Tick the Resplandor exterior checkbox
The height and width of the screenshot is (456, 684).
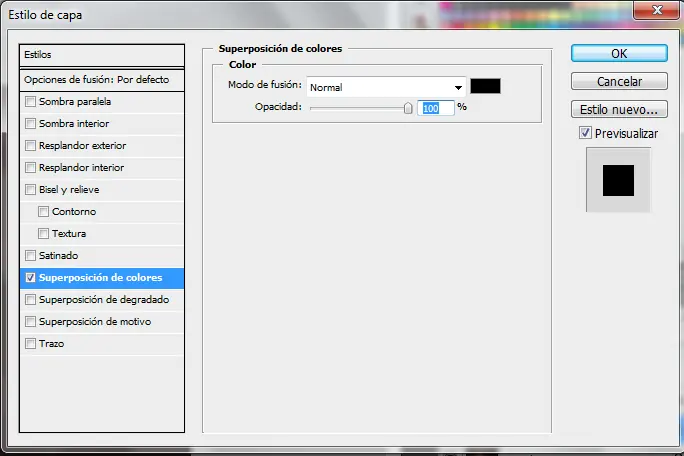30,145
